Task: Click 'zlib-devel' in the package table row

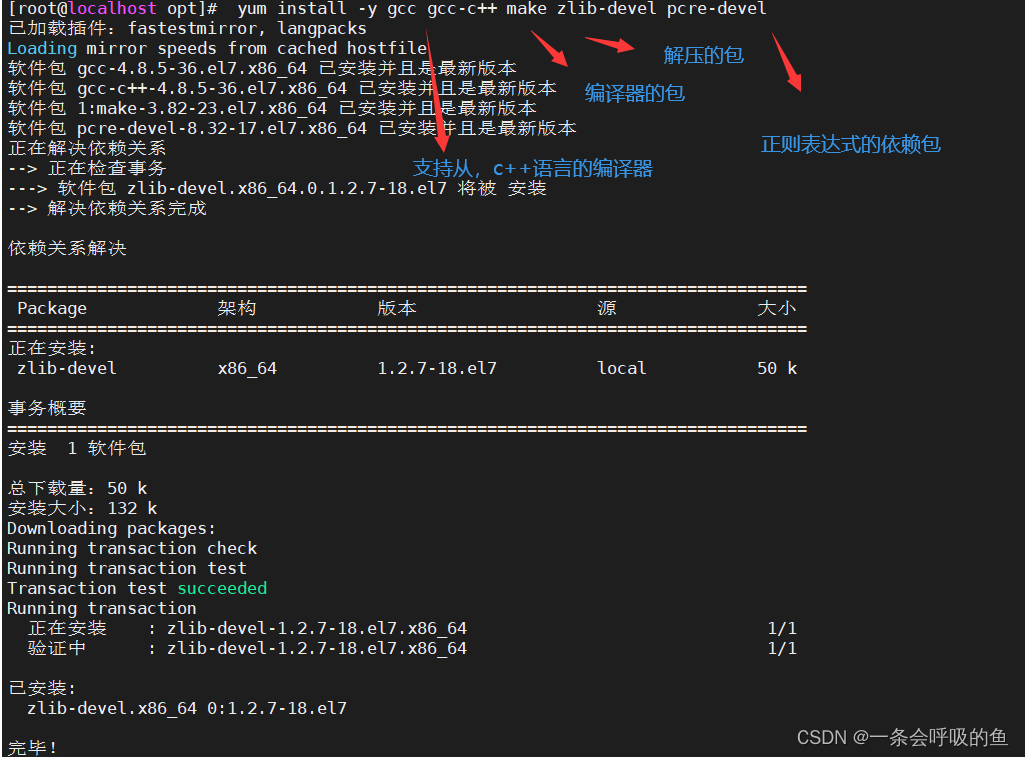Action: point(67,369)
